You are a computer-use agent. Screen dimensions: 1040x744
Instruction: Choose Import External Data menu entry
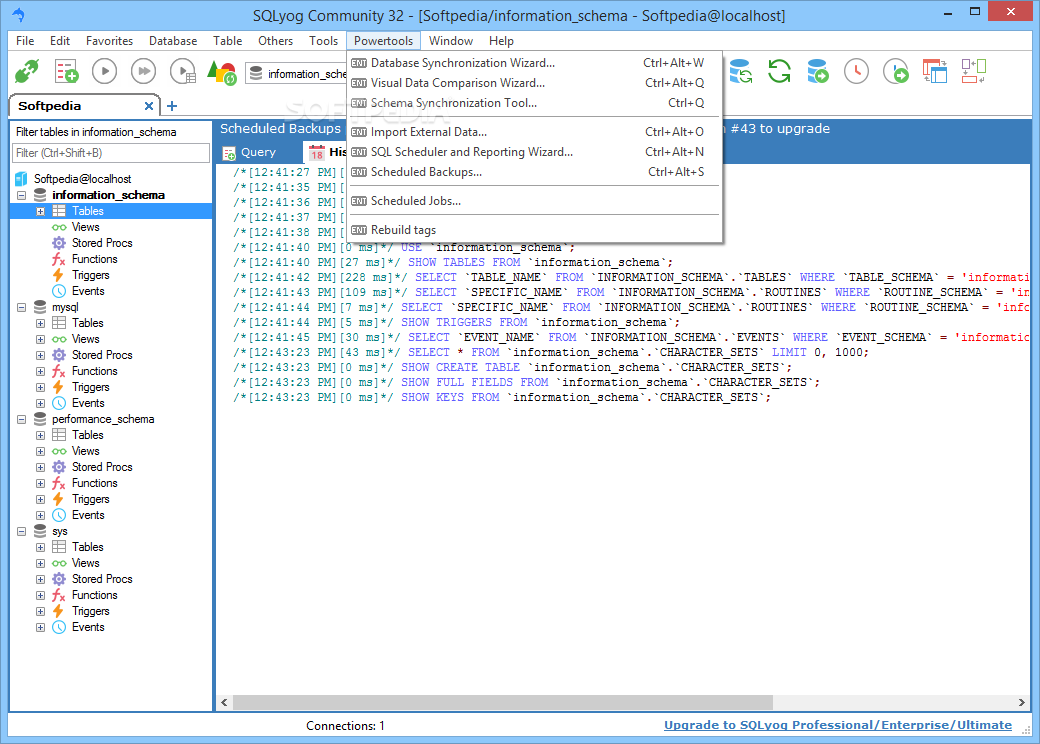coord(534,132)
